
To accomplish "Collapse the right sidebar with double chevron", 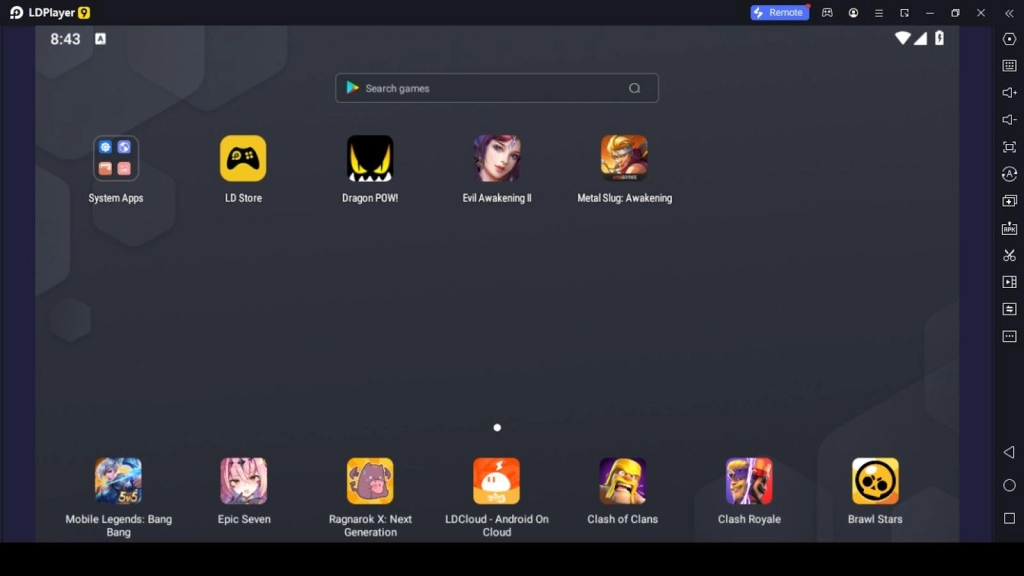I will click(1009, 12).
